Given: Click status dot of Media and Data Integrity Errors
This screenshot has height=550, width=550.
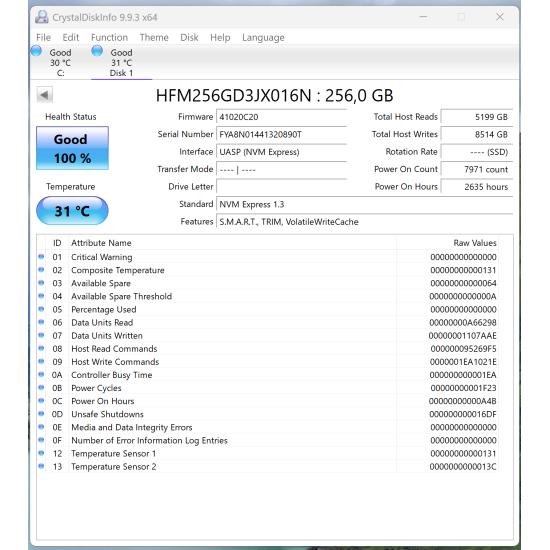Looking at the screenshot, I should coord(41,427).
